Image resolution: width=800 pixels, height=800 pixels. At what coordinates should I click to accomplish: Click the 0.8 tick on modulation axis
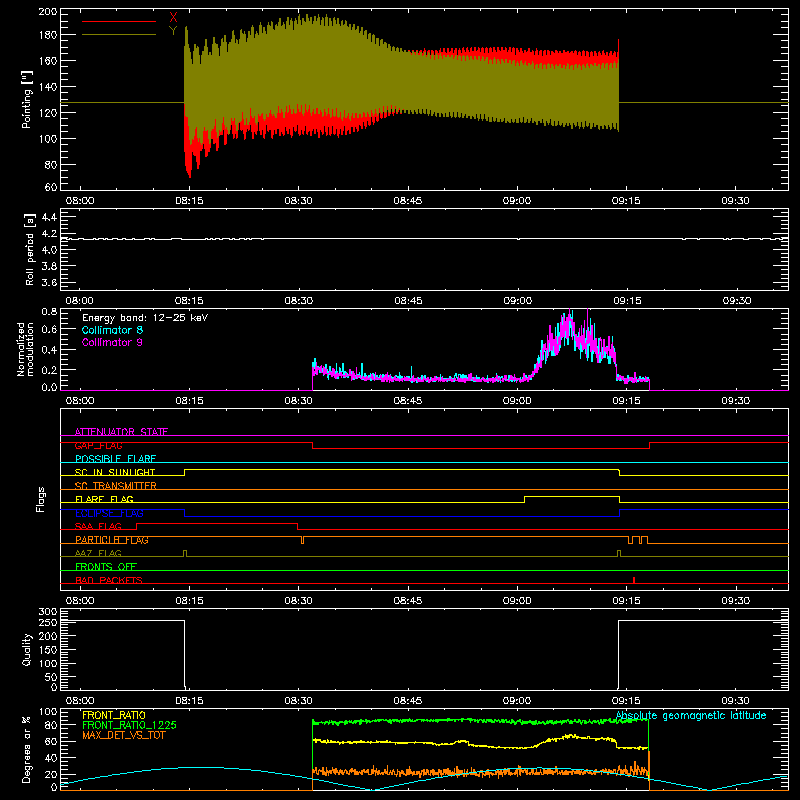pyautogui.click(x=49, y=311)
